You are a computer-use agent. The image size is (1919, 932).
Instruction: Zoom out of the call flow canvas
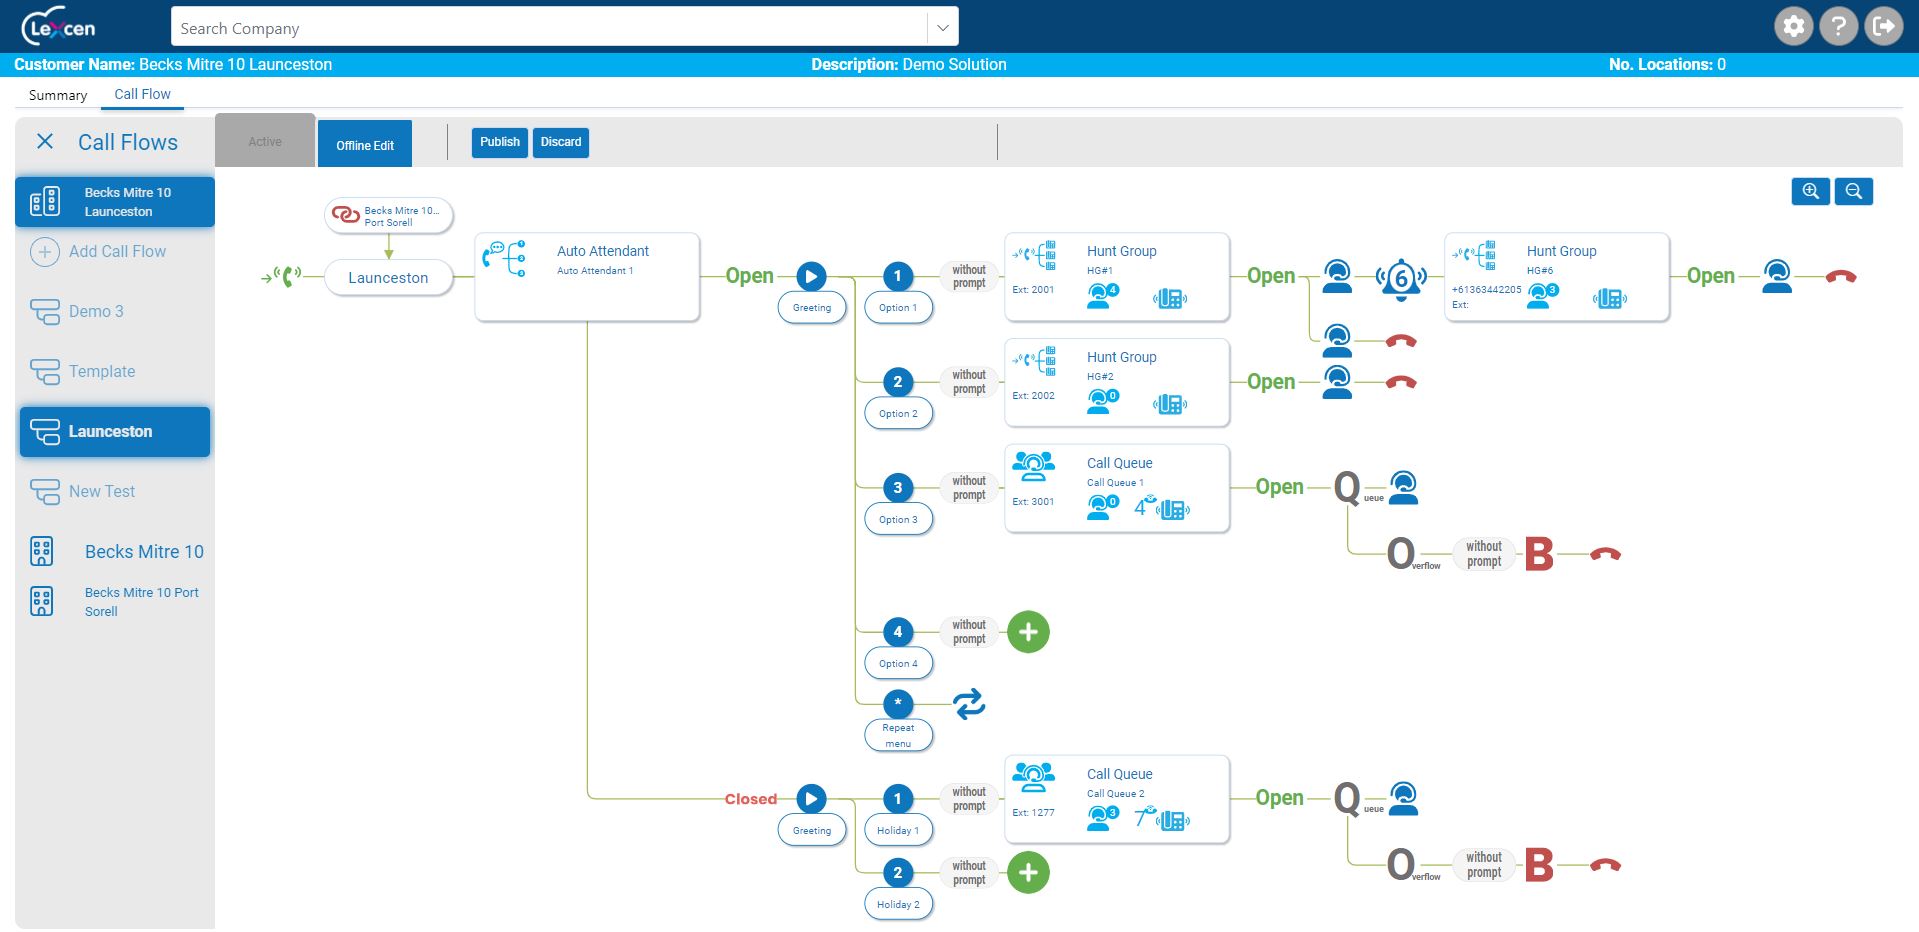pos(1854,191)
